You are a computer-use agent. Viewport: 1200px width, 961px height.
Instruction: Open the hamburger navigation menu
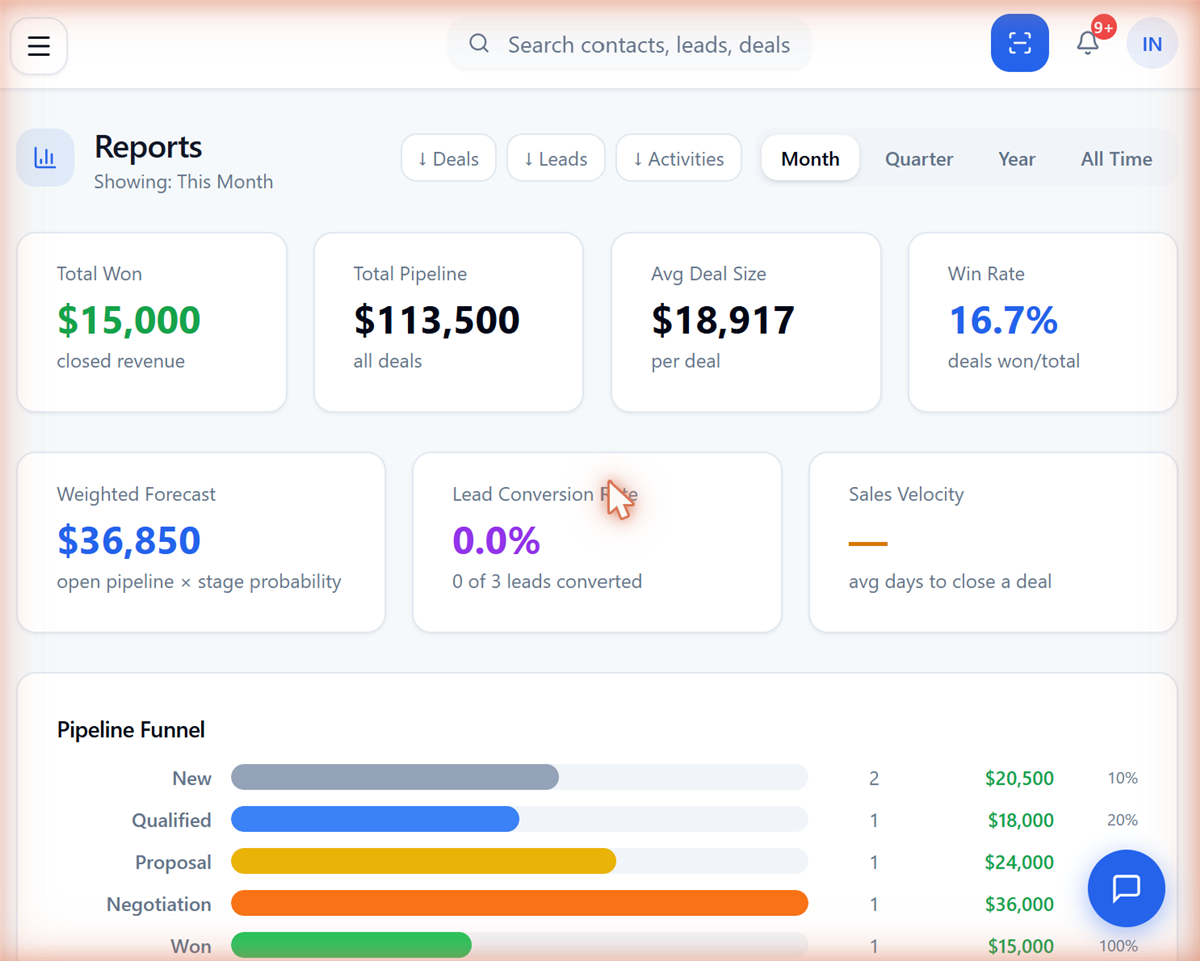coord(39,46)
